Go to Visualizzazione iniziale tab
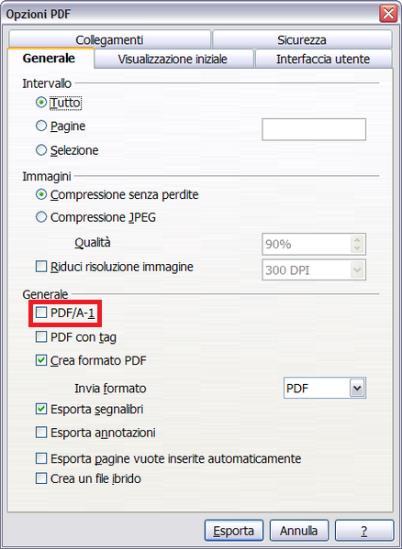The height and width of the screenshot is (549, 402). coord(173,59)
